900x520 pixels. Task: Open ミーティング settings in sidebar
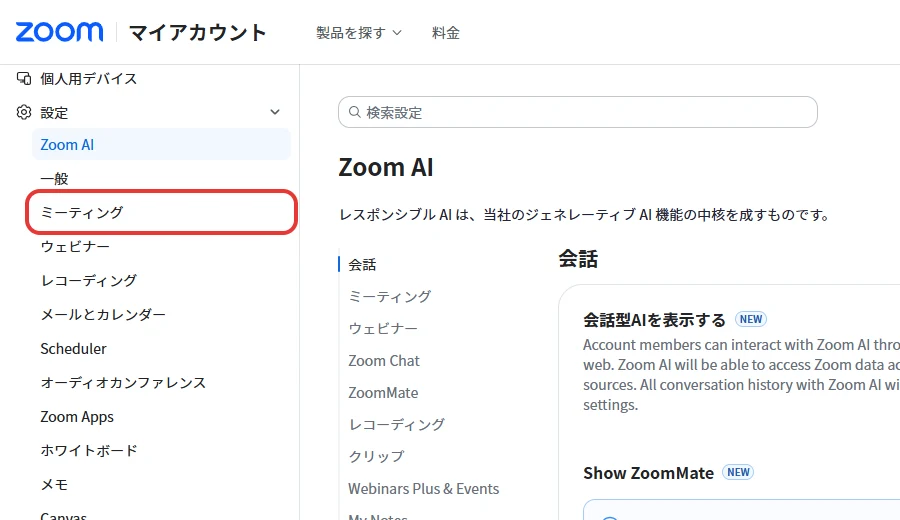pos(82,212)
